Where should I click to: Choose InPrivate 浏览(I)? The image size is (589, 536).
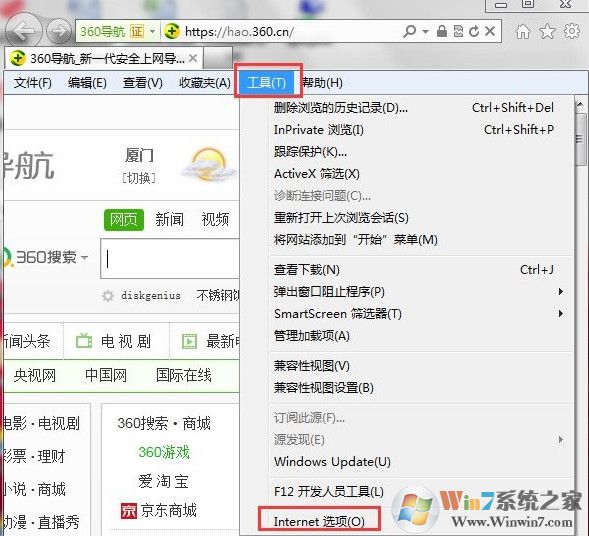coord(407,130)
